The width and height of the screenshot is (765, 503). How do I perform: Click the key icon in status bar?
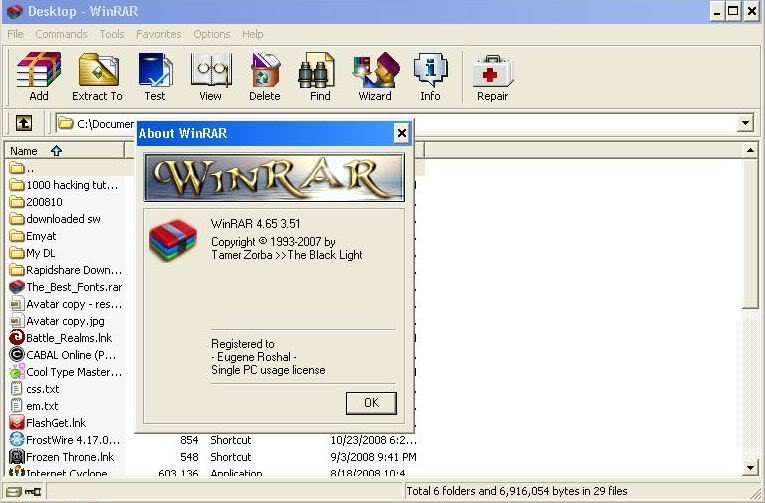(x=33, y=491)
